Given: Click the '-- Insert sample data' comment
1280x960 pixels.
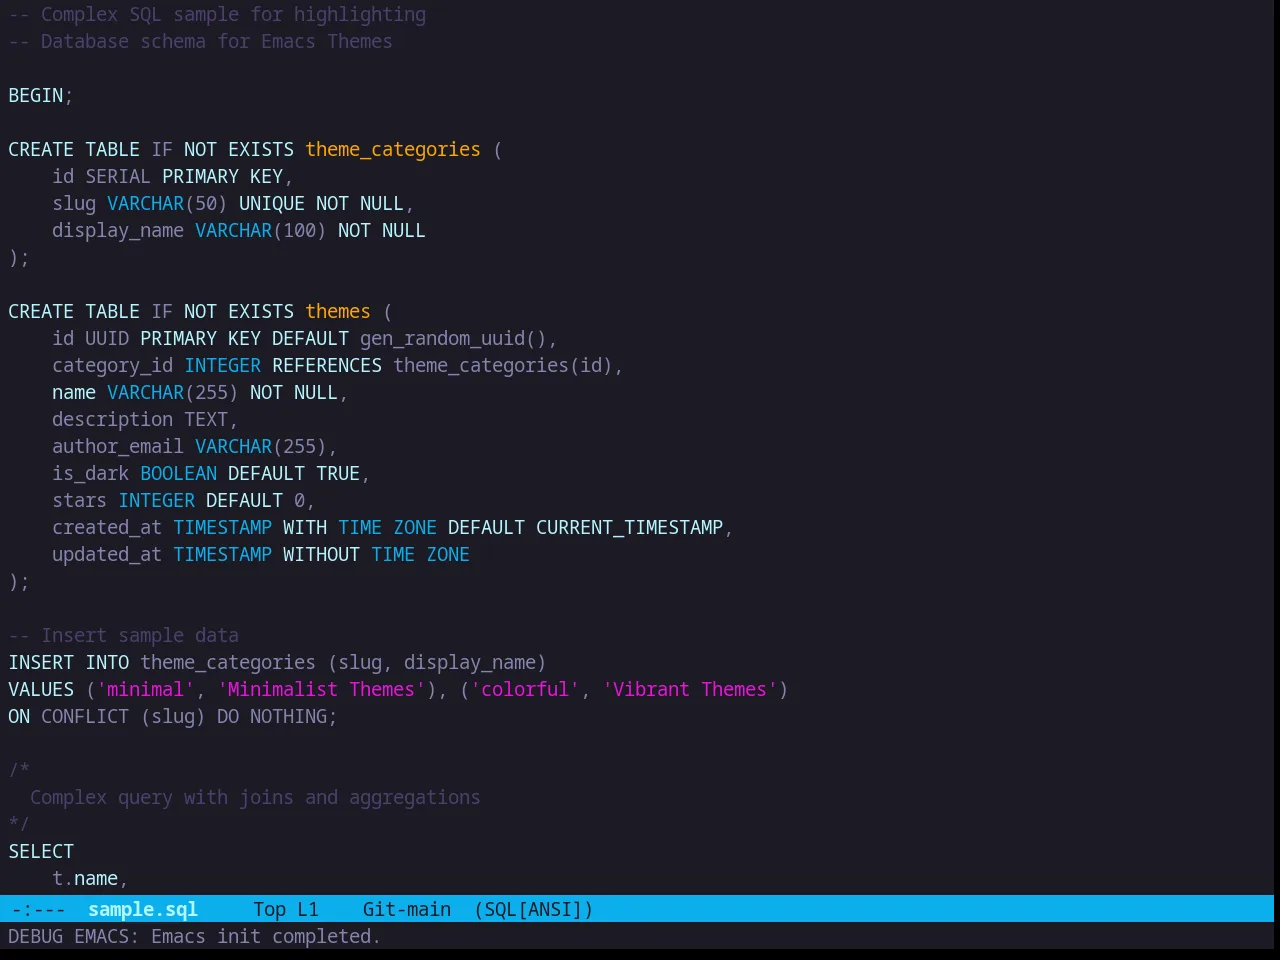Looking at the screenshot, I should click(124, 635).
